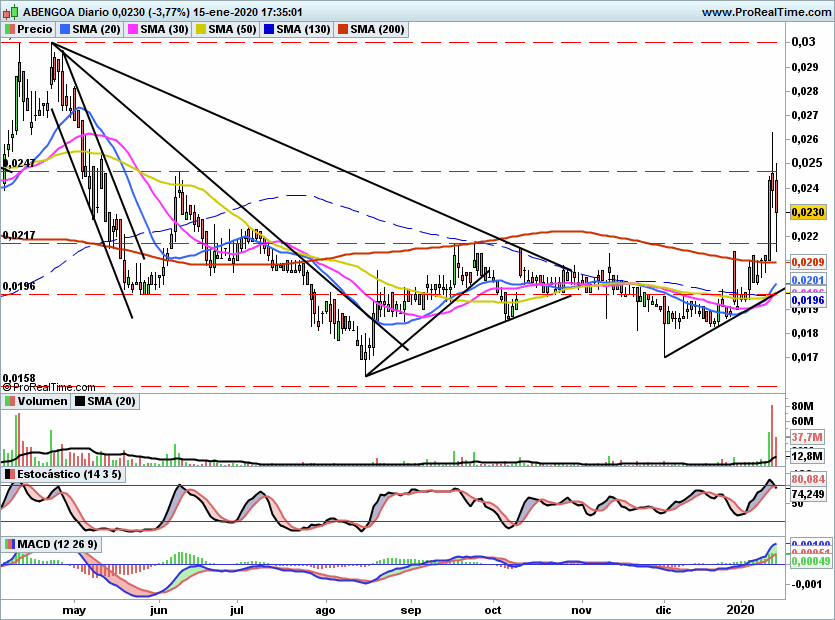Click the dic label on time axis

(x=664, y=610)
